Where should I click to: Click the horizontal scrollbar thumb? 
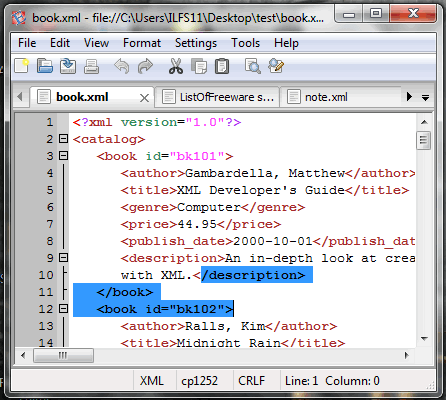tap(63, 356)
